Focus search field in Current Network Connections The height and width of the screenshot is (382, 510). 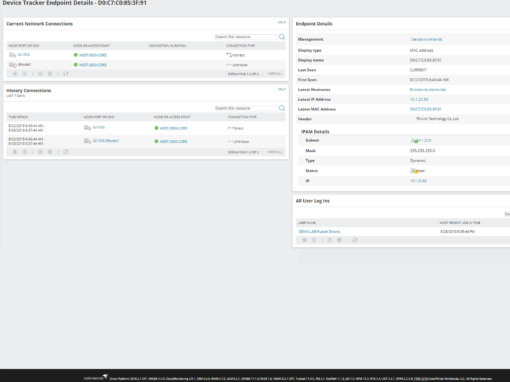point(246,37)
